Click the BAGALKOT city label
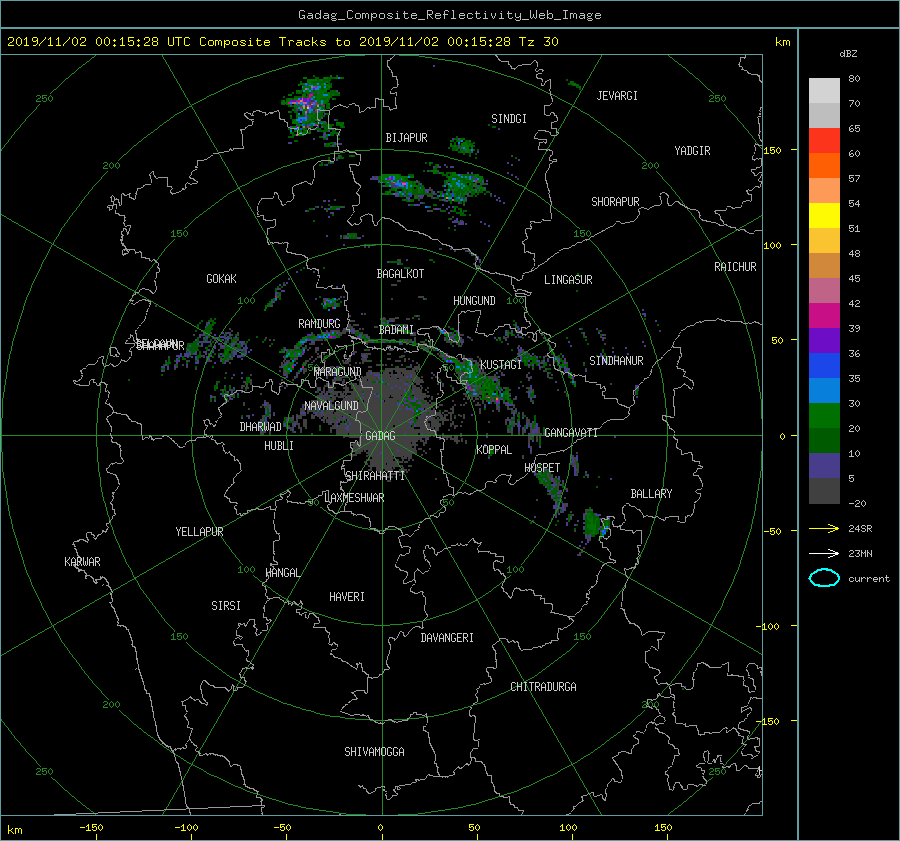This screenshot has height=841, width=900. click(400, 274)
